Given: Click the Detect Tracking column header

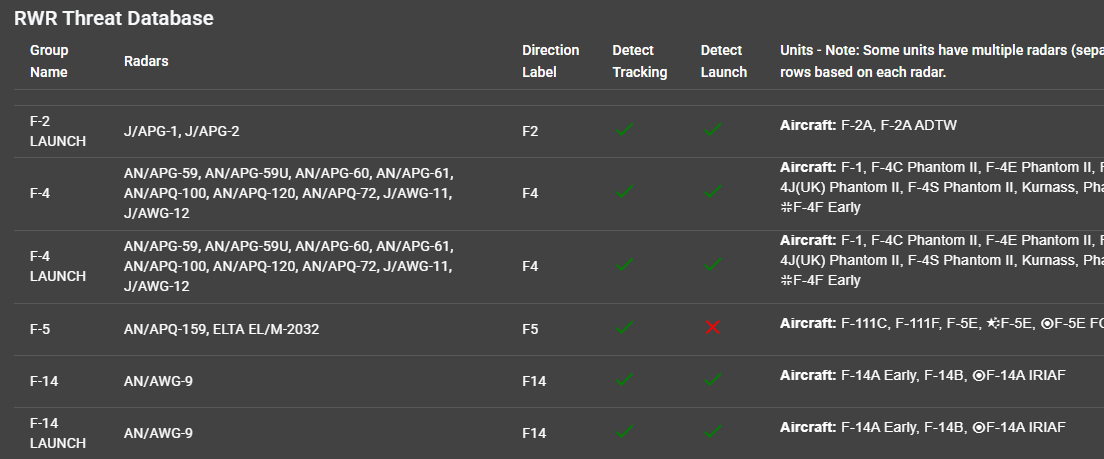Looking at the screenshot, I should (x=639, y=61).
